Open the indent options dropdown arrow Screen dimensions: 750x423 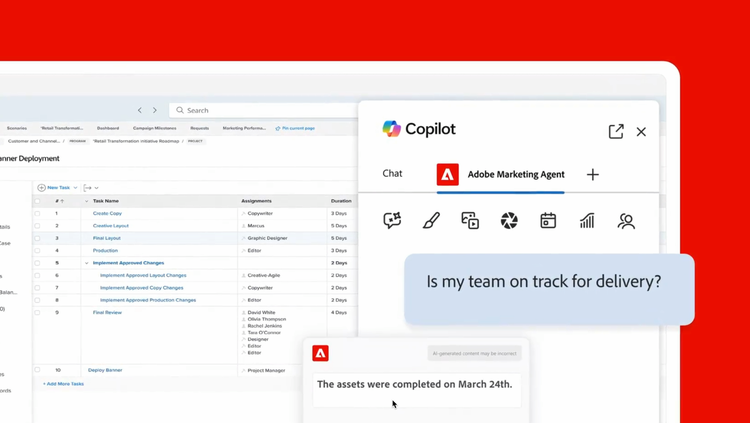[97, 188]
